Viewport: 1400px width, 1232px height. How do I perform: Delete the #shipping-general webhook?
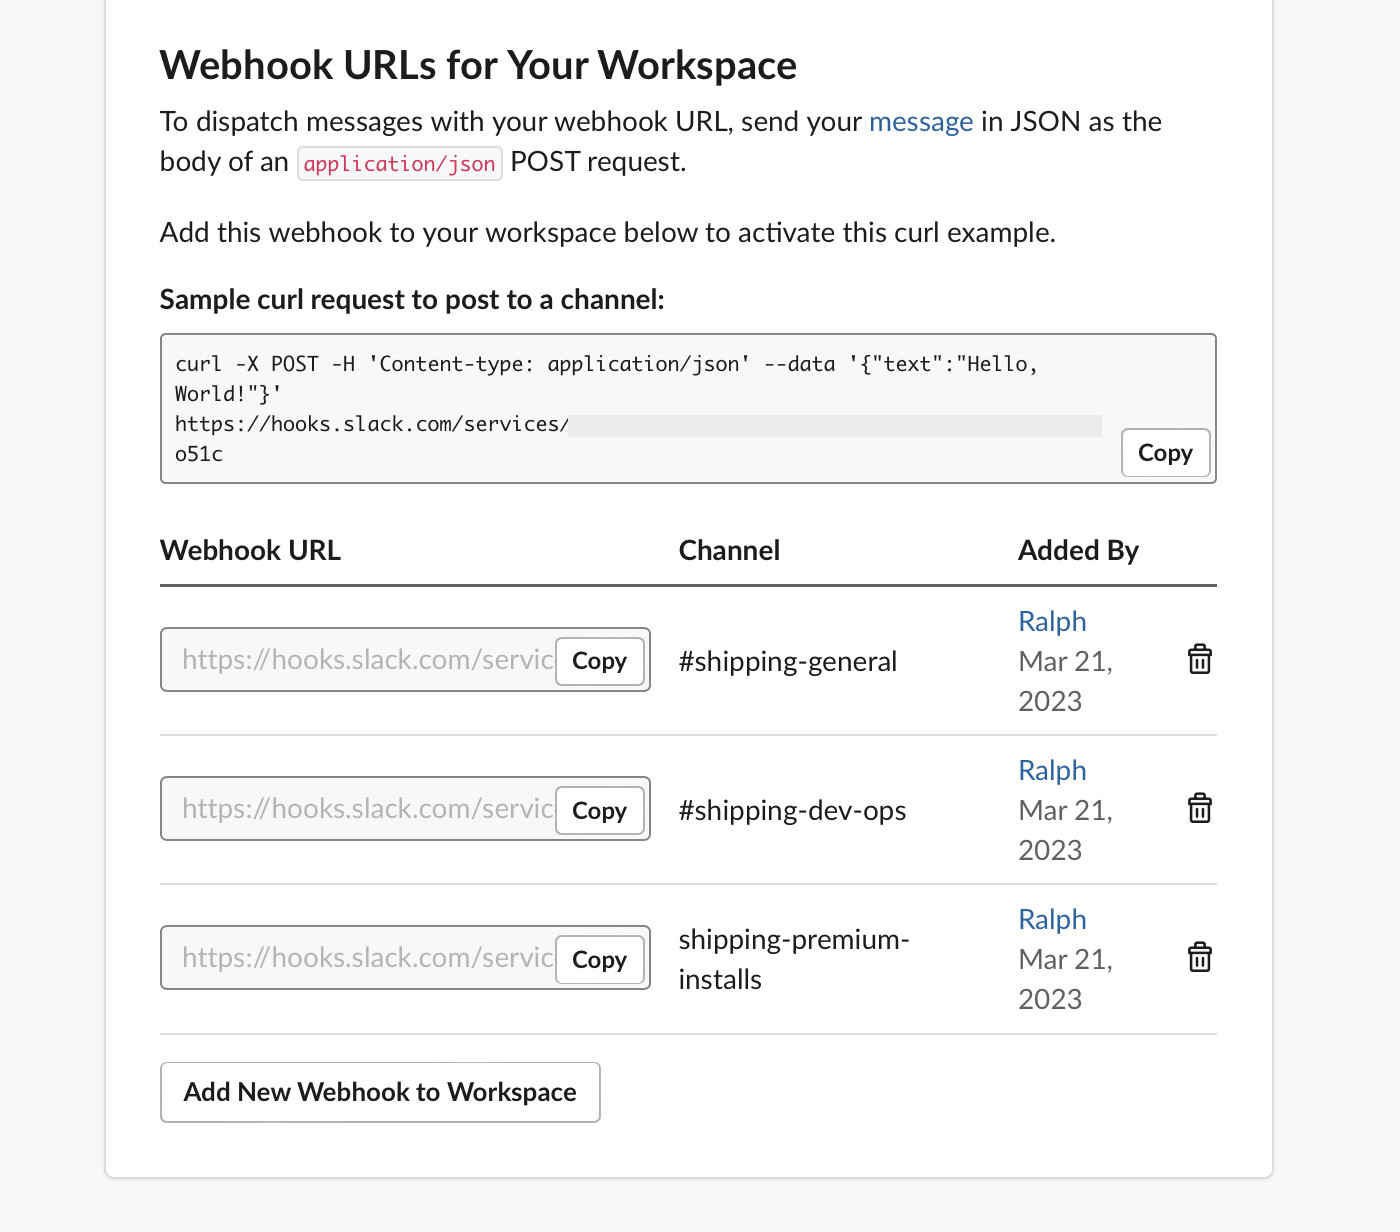tap(1199, 659)
